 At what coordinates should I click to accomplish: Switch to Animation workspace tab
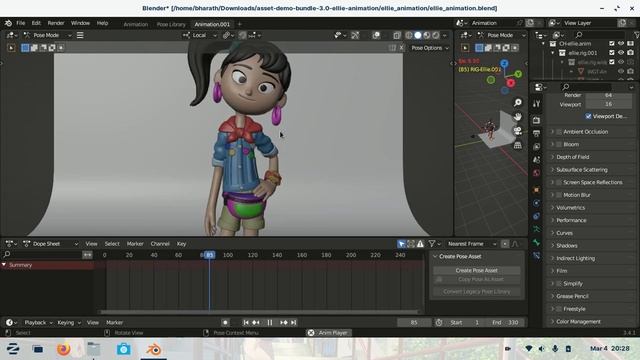tap(136, 24)
